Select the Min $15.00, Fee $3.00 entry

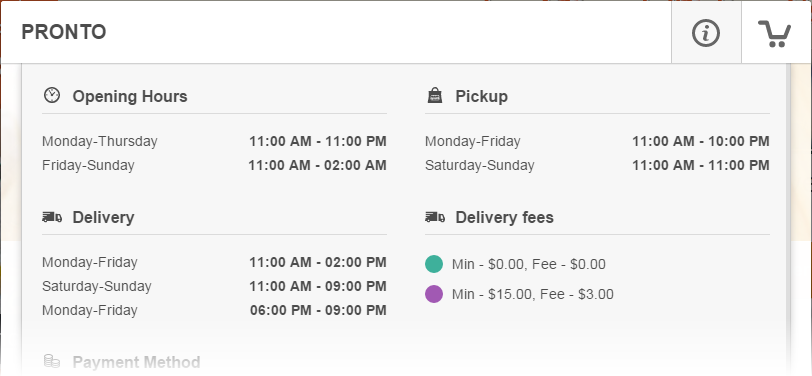(x=533, y=295)
